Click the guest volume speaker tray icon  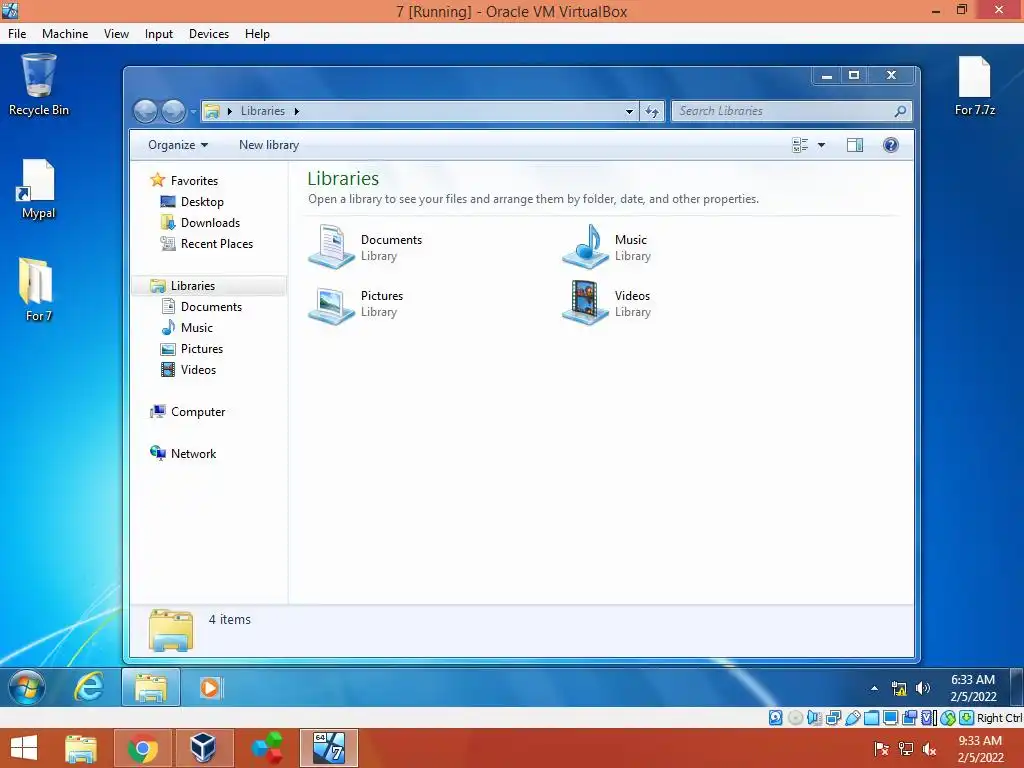pos(923,688)
